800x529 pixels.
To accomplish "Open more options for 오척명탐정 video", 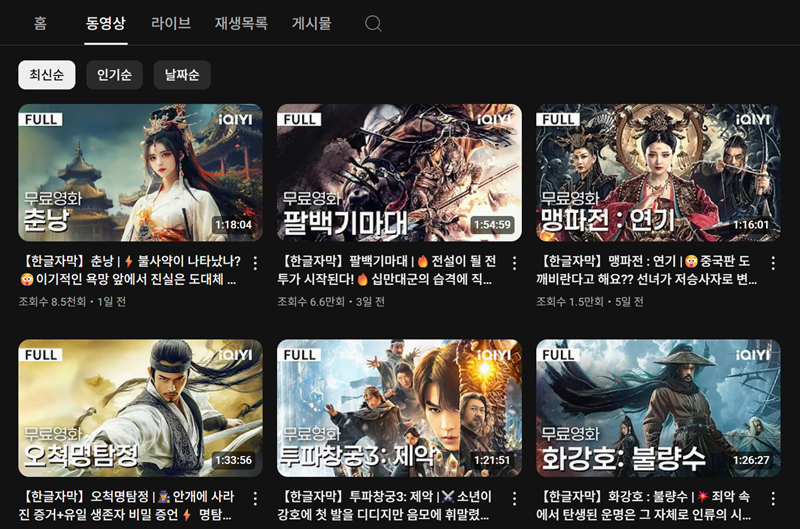I will coord(255,498).
